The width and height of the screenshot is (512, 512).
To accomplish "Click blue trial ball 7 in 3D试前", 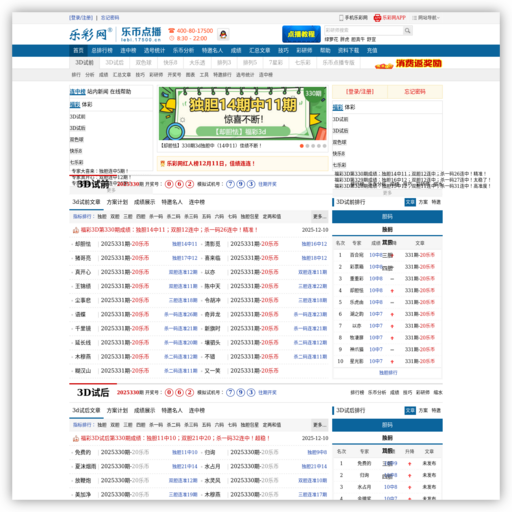I will coord(230,184).
